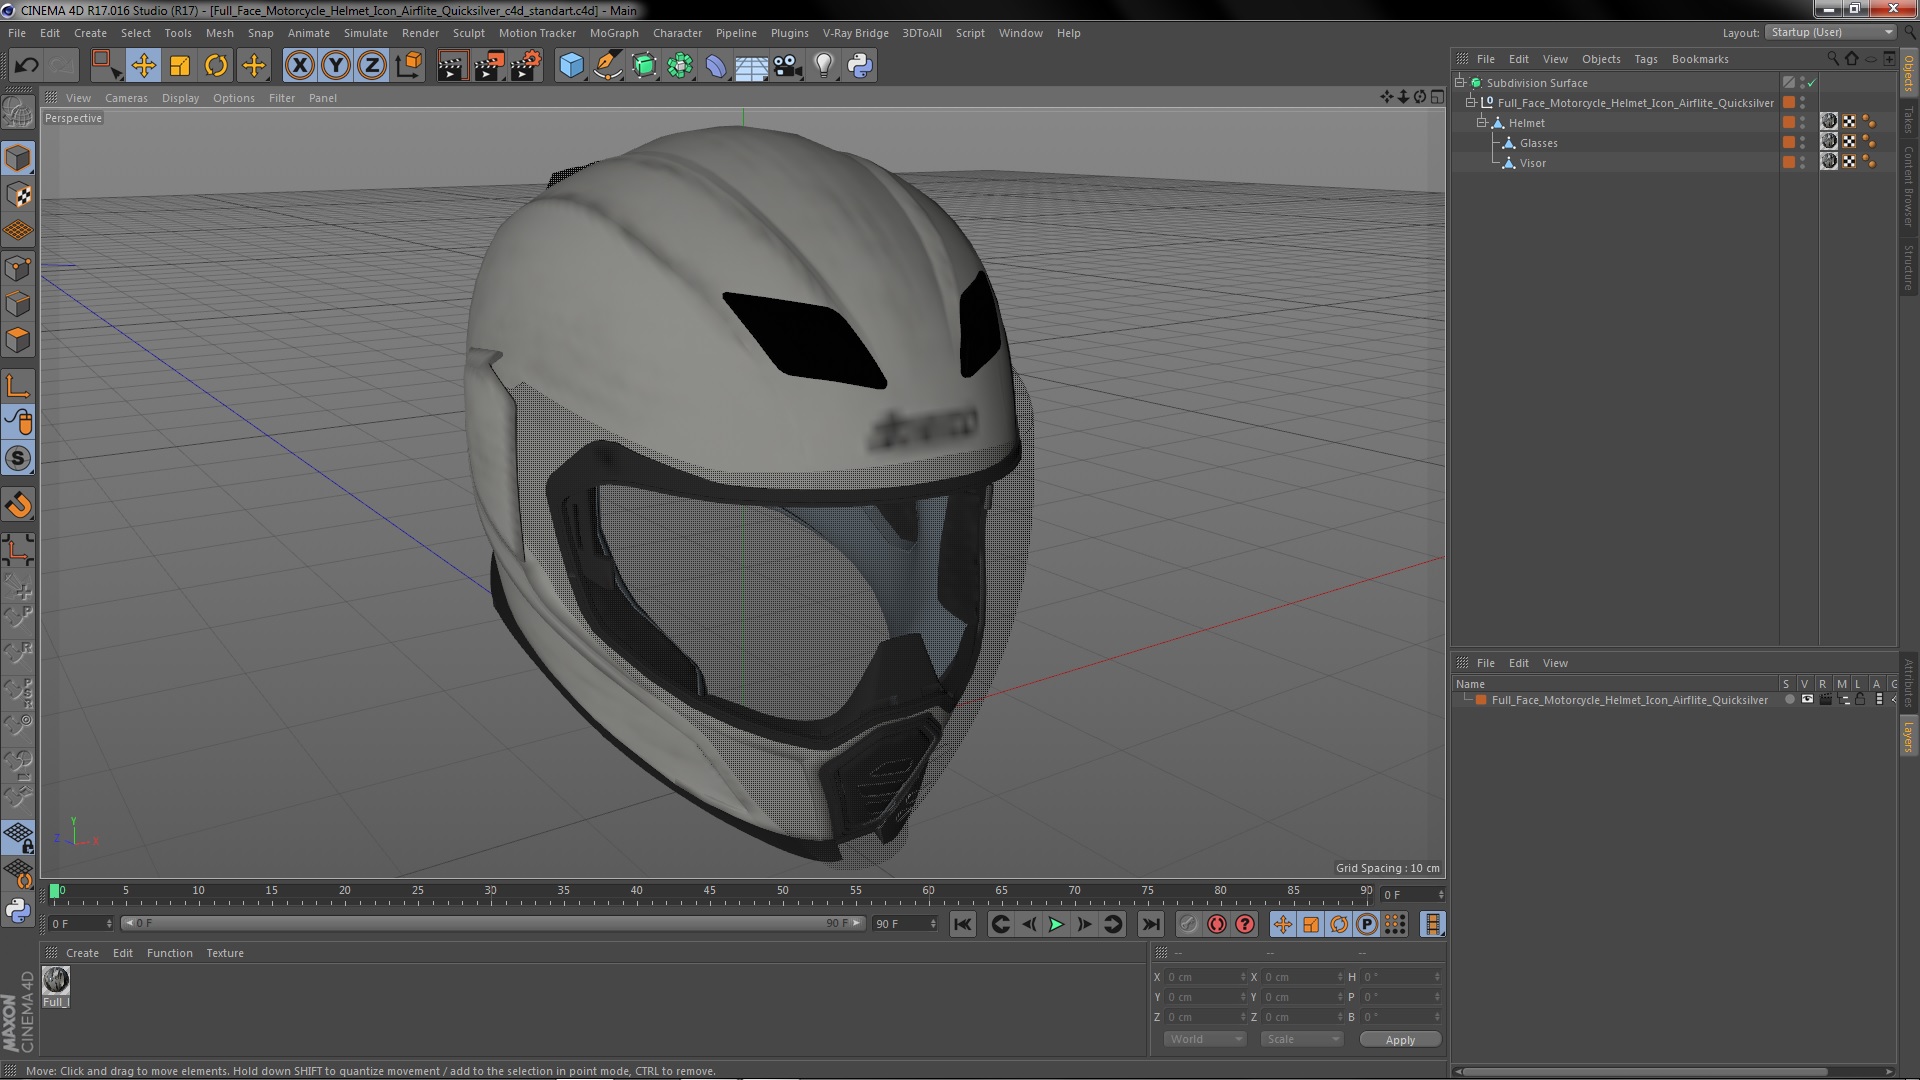
Task: Click the Helmet layer color swatch
Action: pos(1789,122)
